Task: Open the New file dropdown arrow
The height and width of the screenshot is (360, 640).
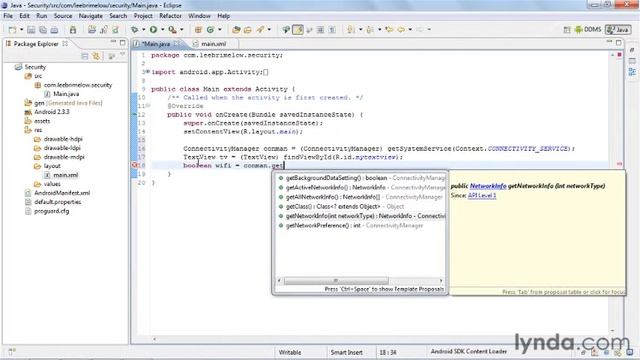Action: [x=21, y=30]
